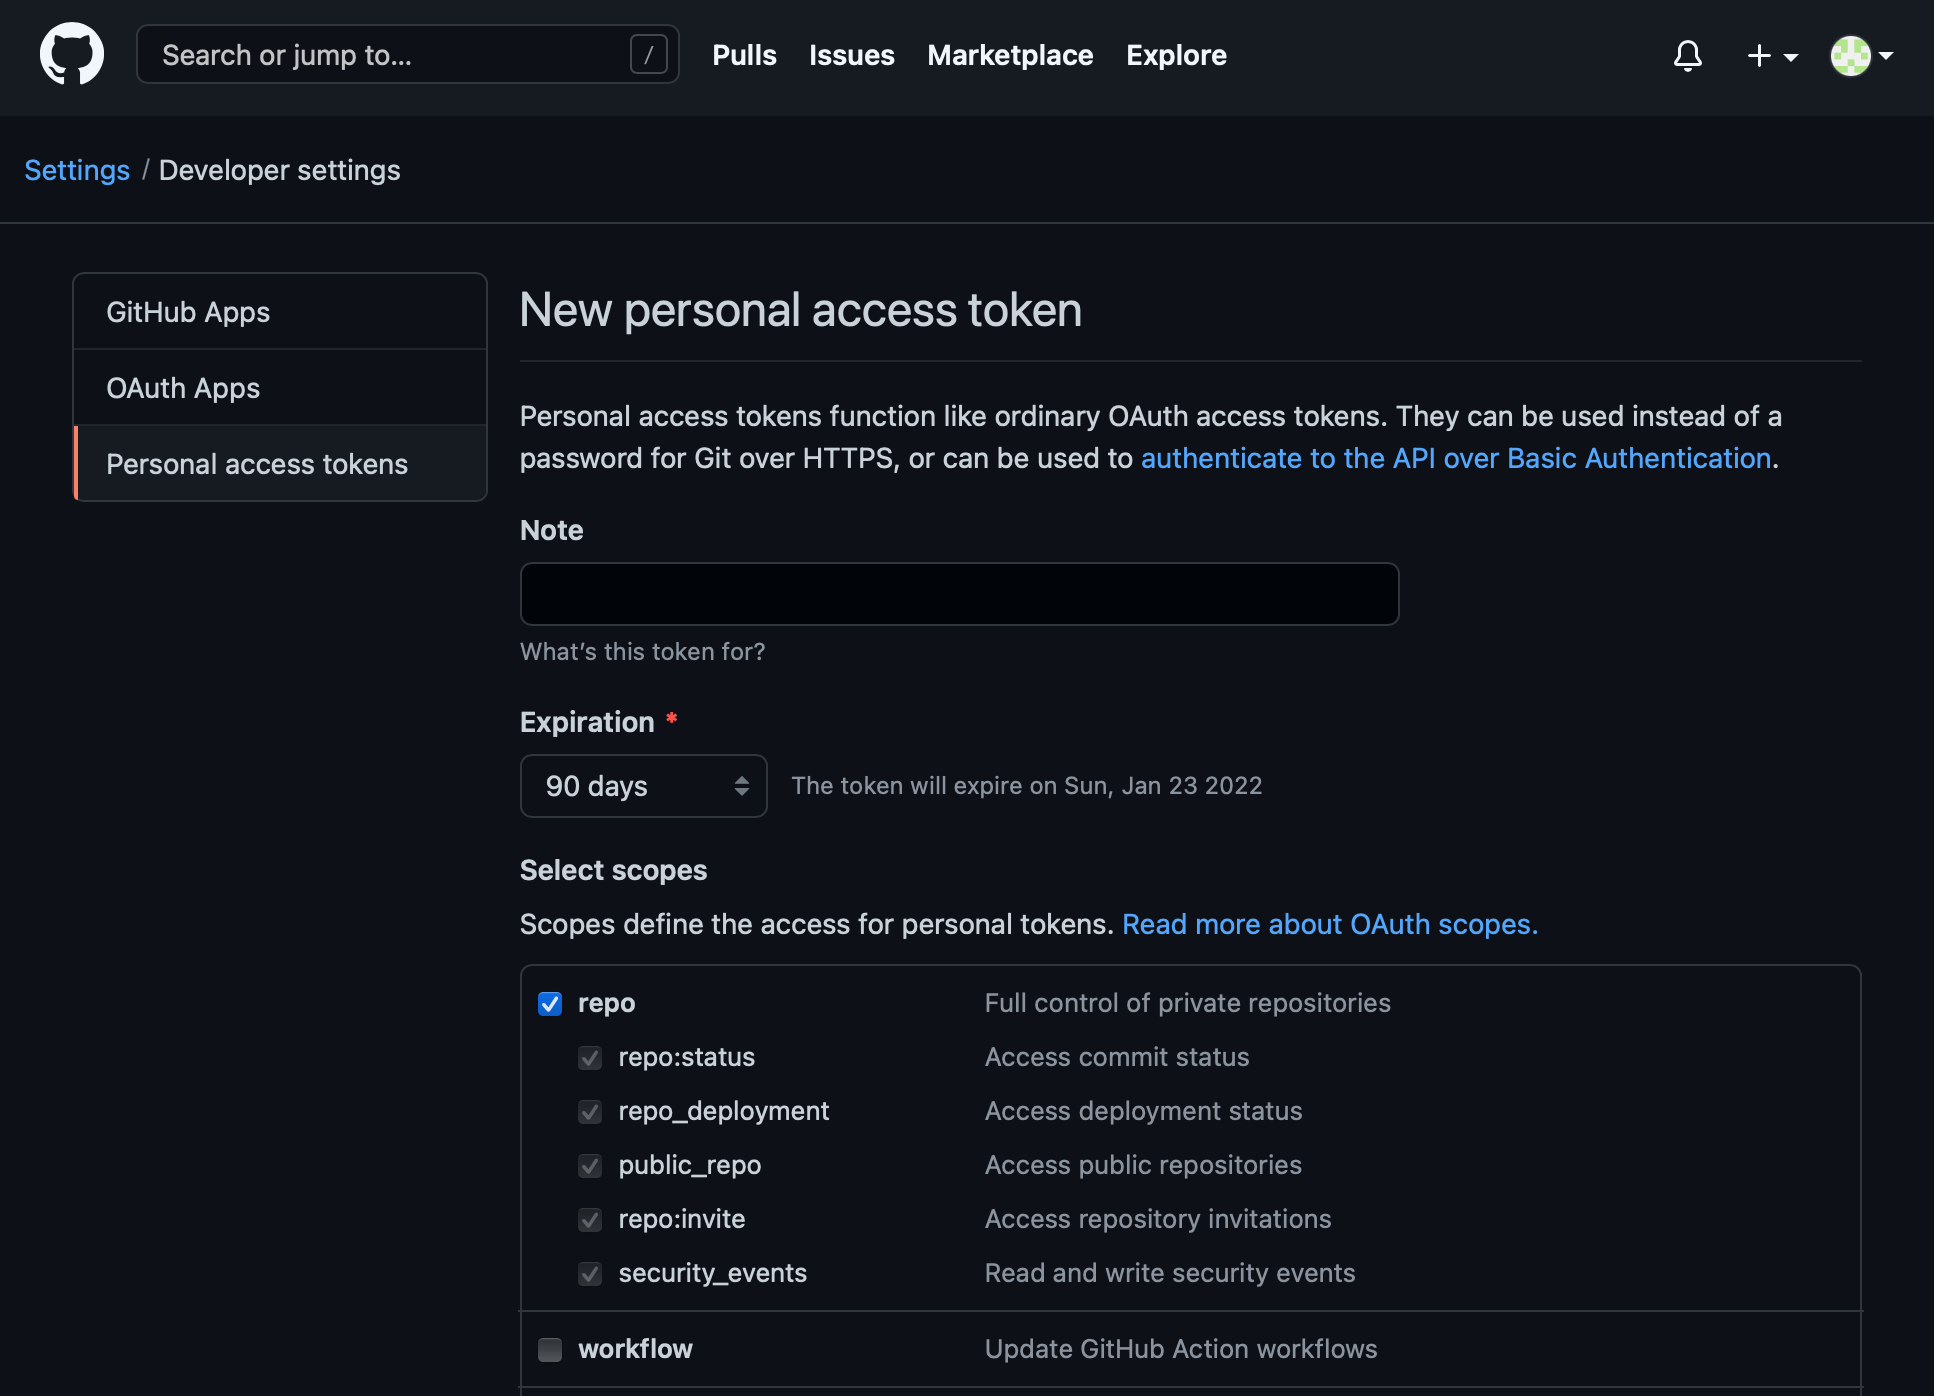Uncheck the repo scope checkbox
This screenshot has height=1396, width=1934.
tap(550, 1004)
